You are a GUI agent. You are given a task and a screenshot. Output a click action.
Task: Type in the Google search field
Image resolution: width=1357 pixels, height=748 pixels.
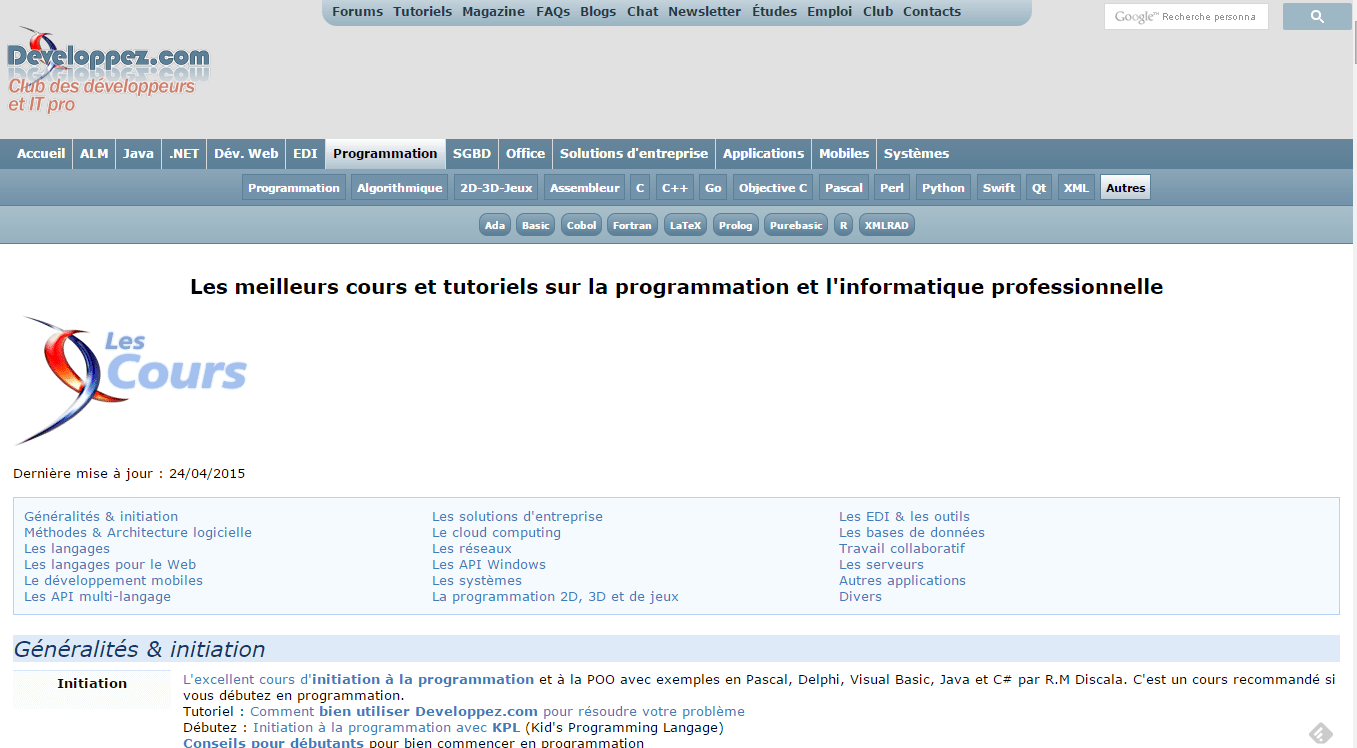coord(1185,17)
